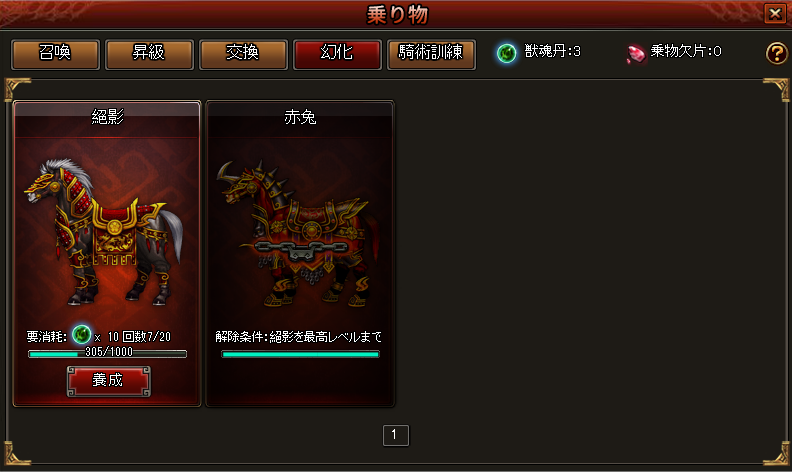Select the locked 赤兔 horse image
The height and width of the screenshot is (472, 792).
pyautogui.click(x=299, y=233)
